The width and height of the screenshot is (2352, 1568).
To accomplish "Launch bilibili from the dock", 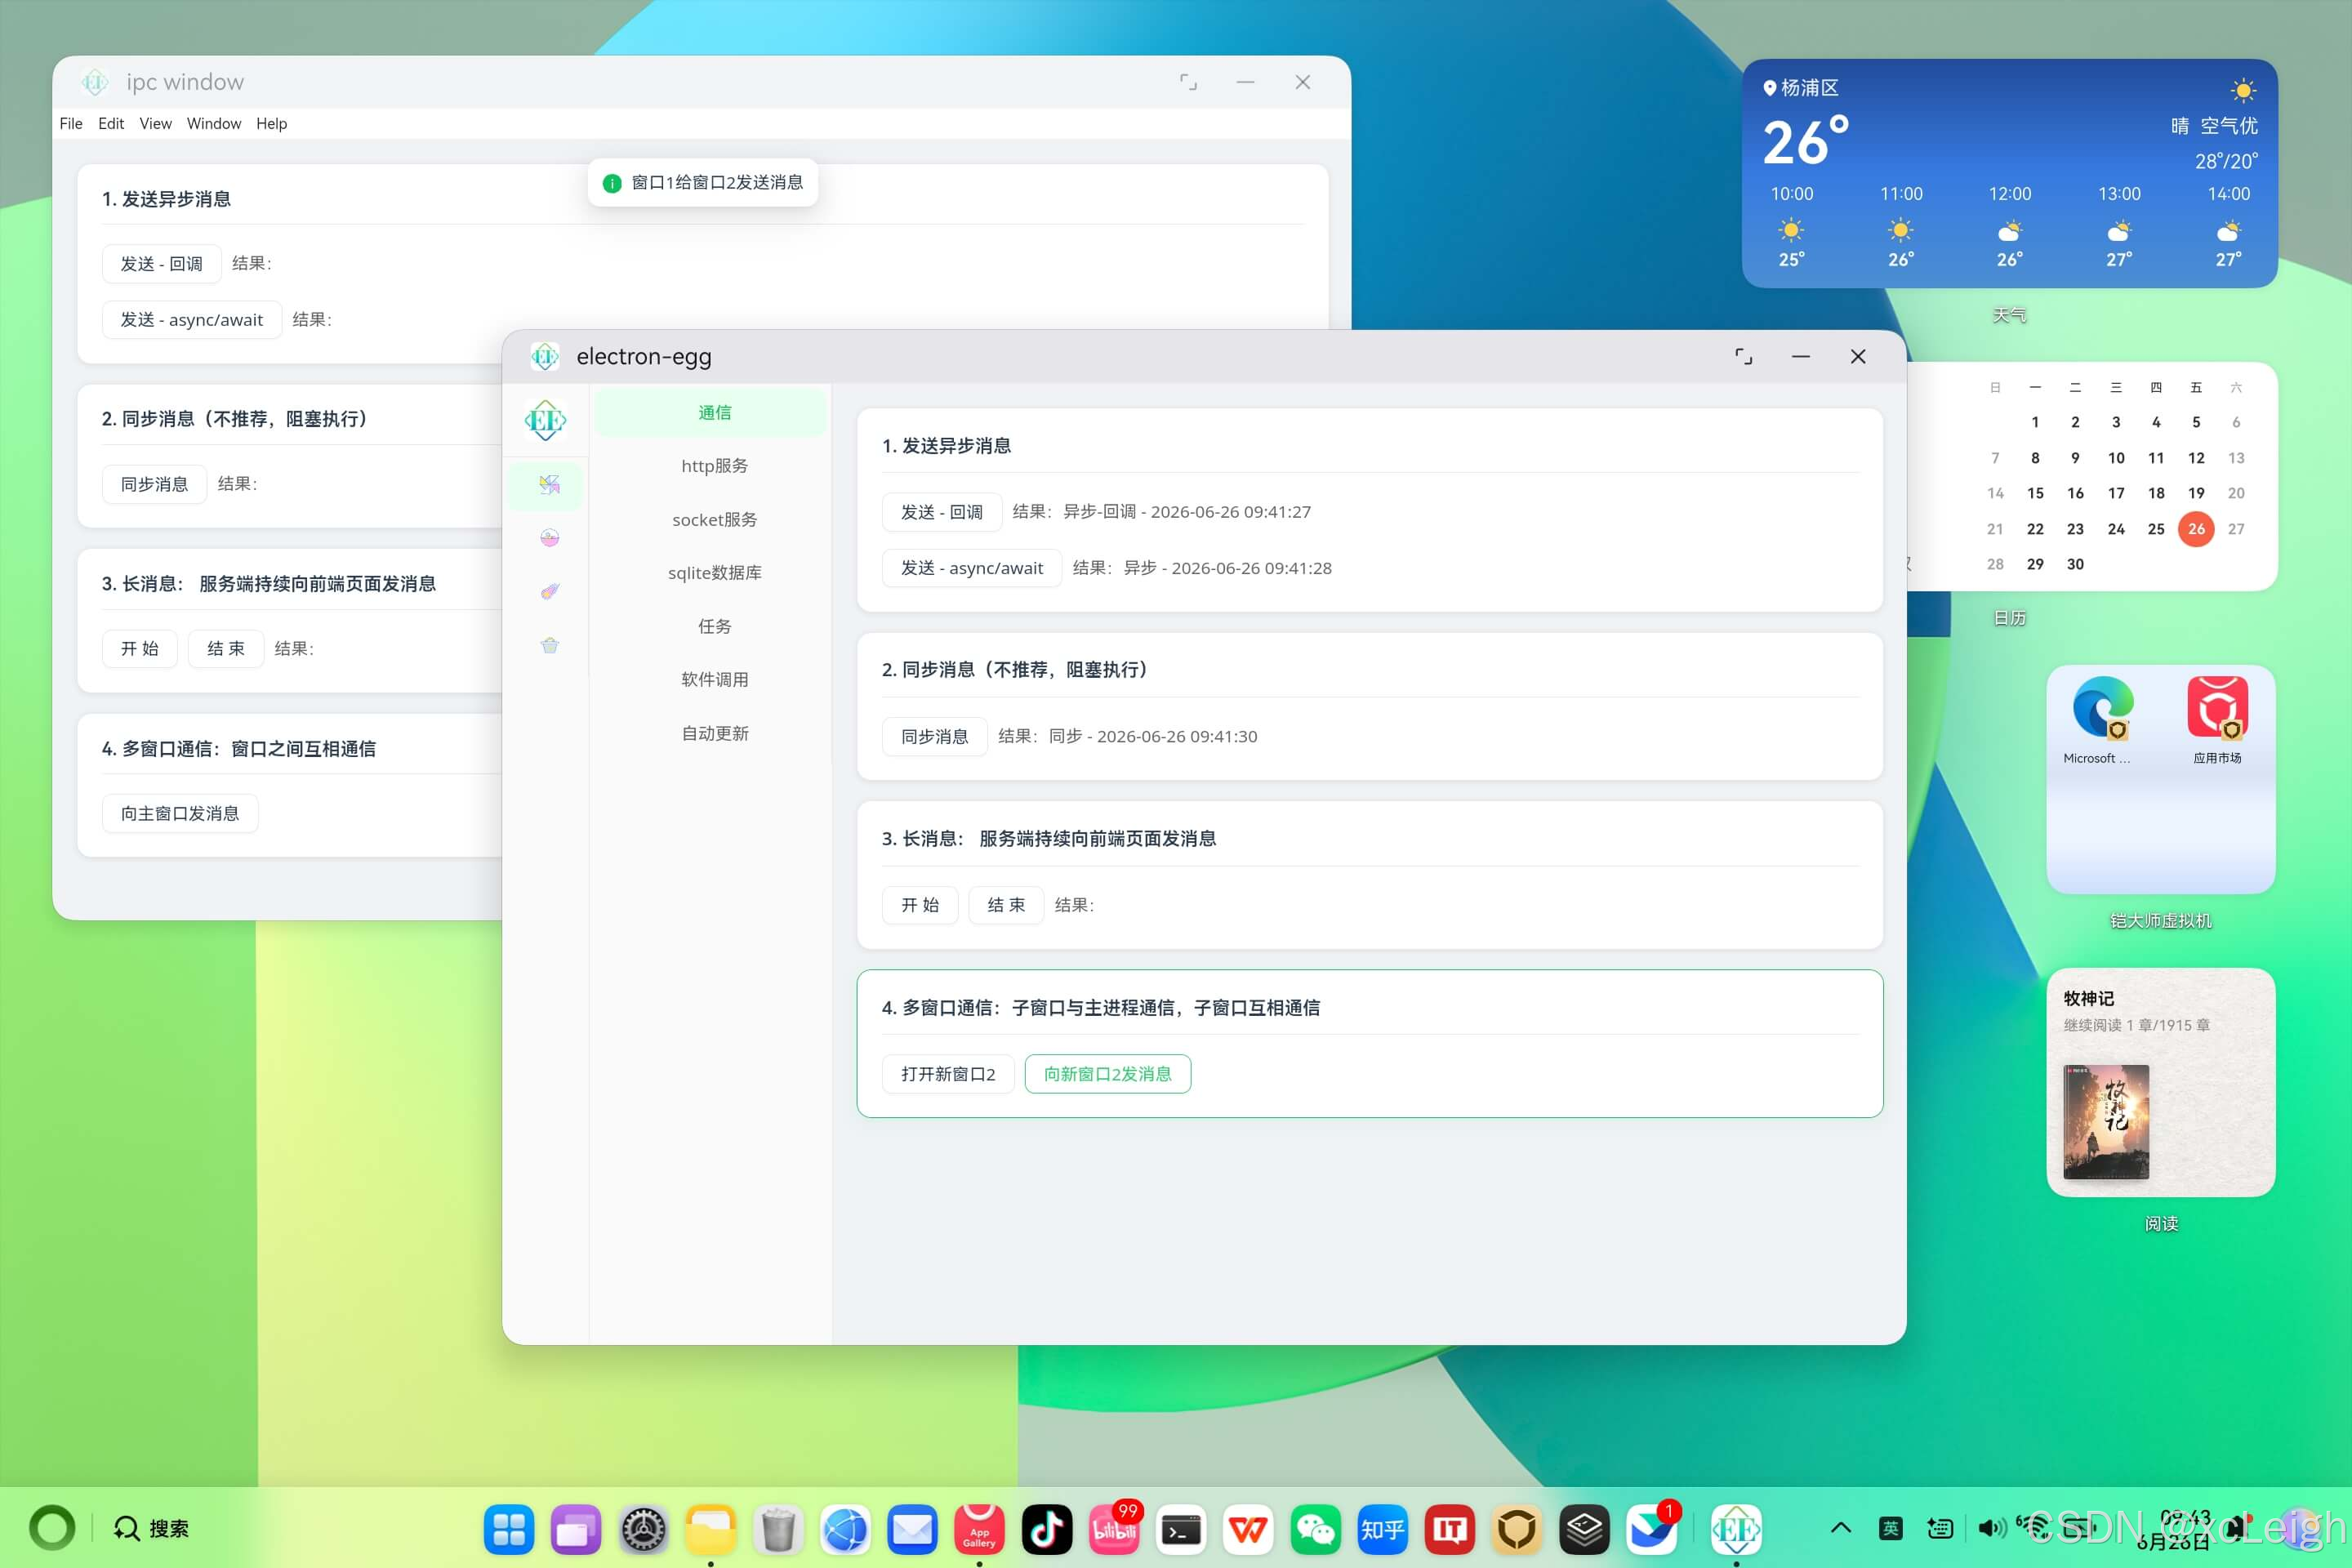I will point(1114,1529).
